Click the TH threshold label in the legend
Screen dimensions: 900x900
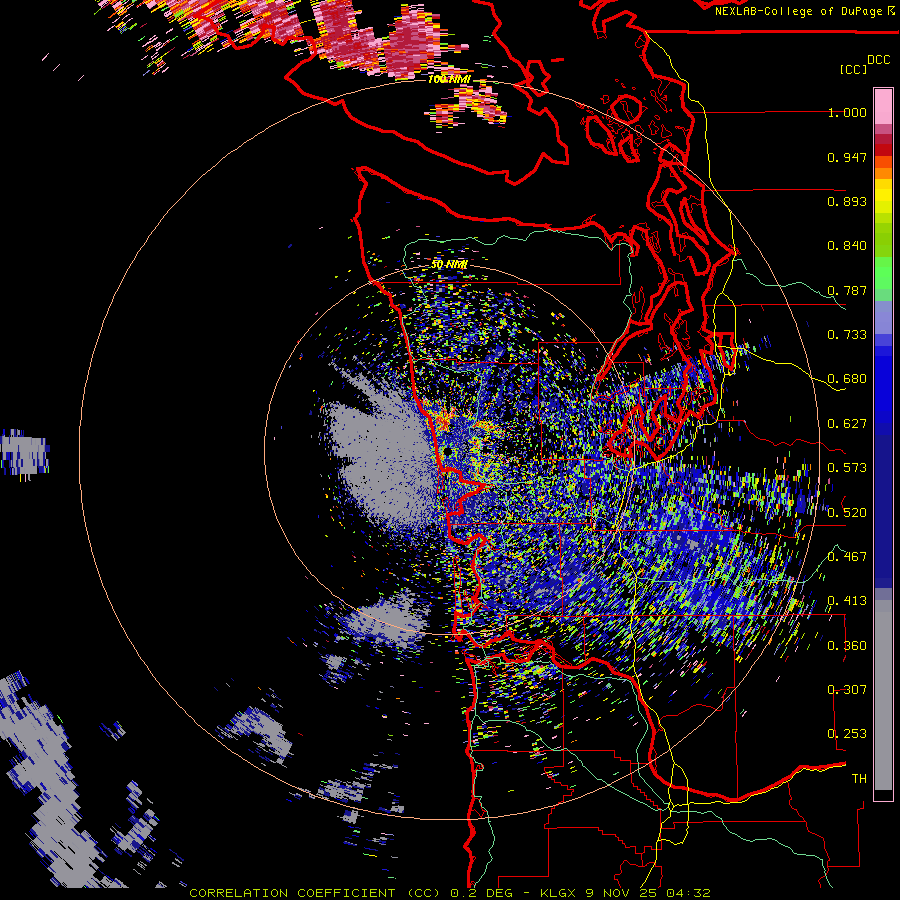[859, 779]
